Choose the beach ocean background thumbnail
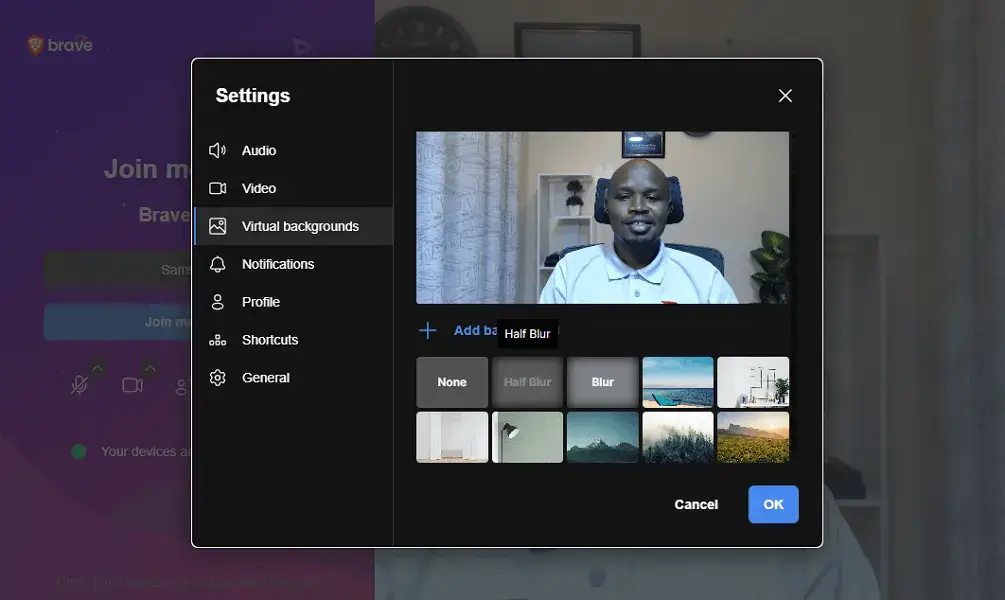 678,382
